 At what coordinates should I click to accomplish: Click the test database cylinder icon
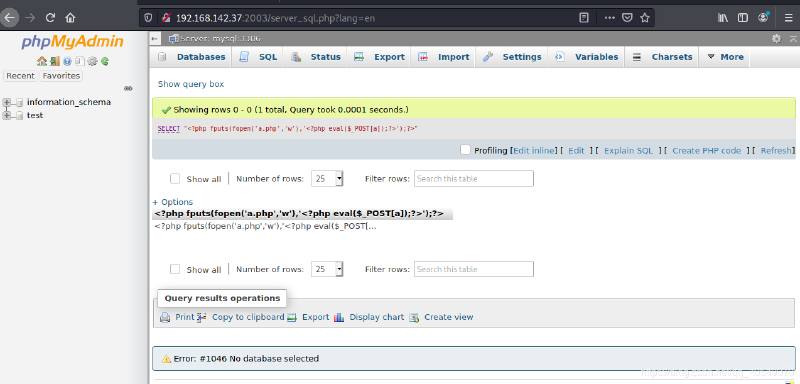coord(19,115)
